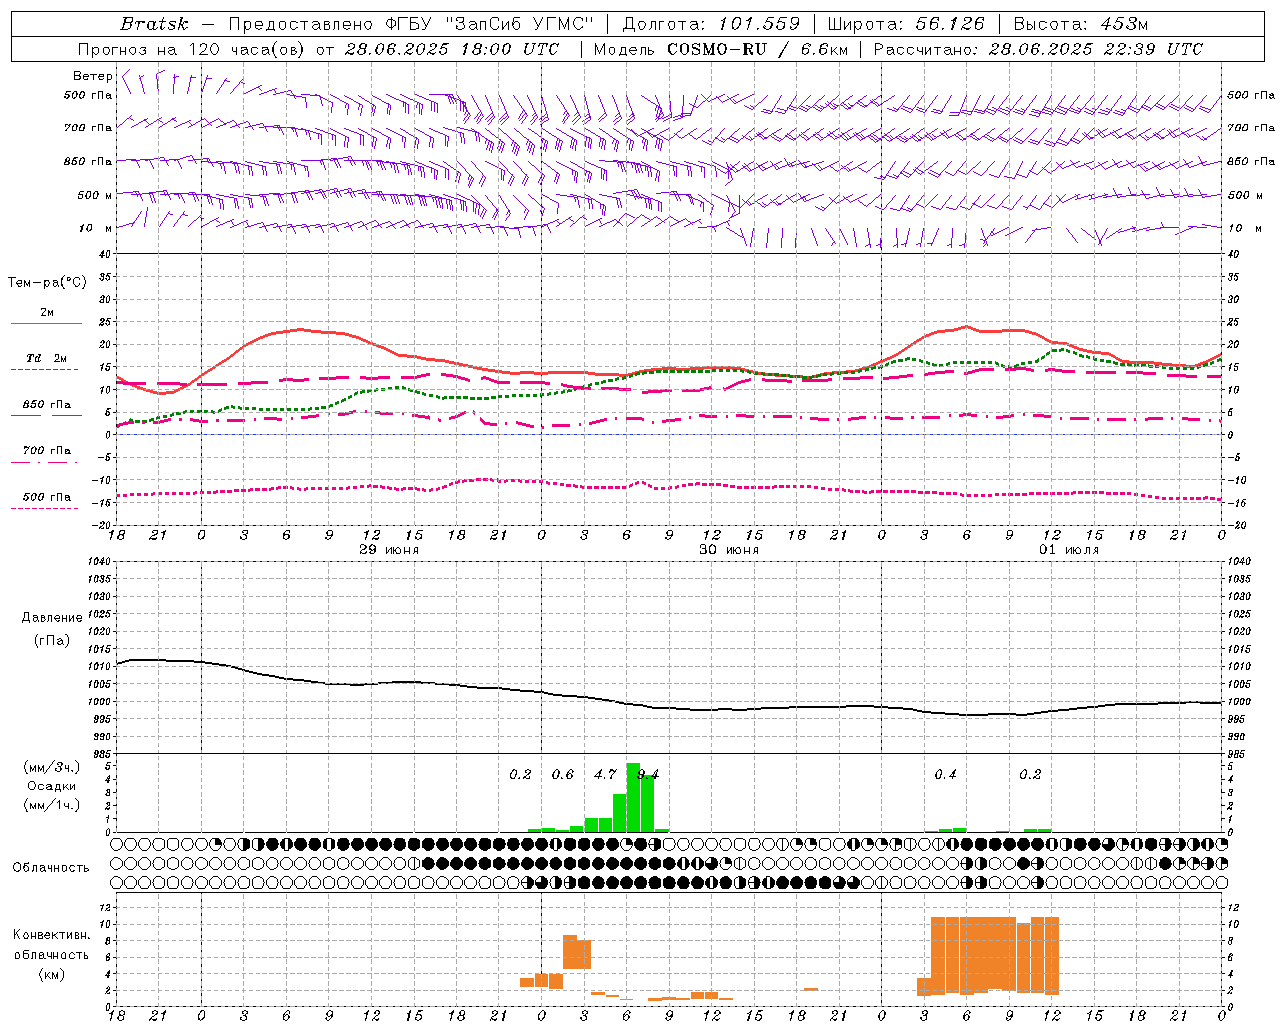Image resolution: width=1280 pixels, height=1024 pixels.
Task: Click the 01 июля date label
Action: pyautogui.click(x=1069, y=550)
